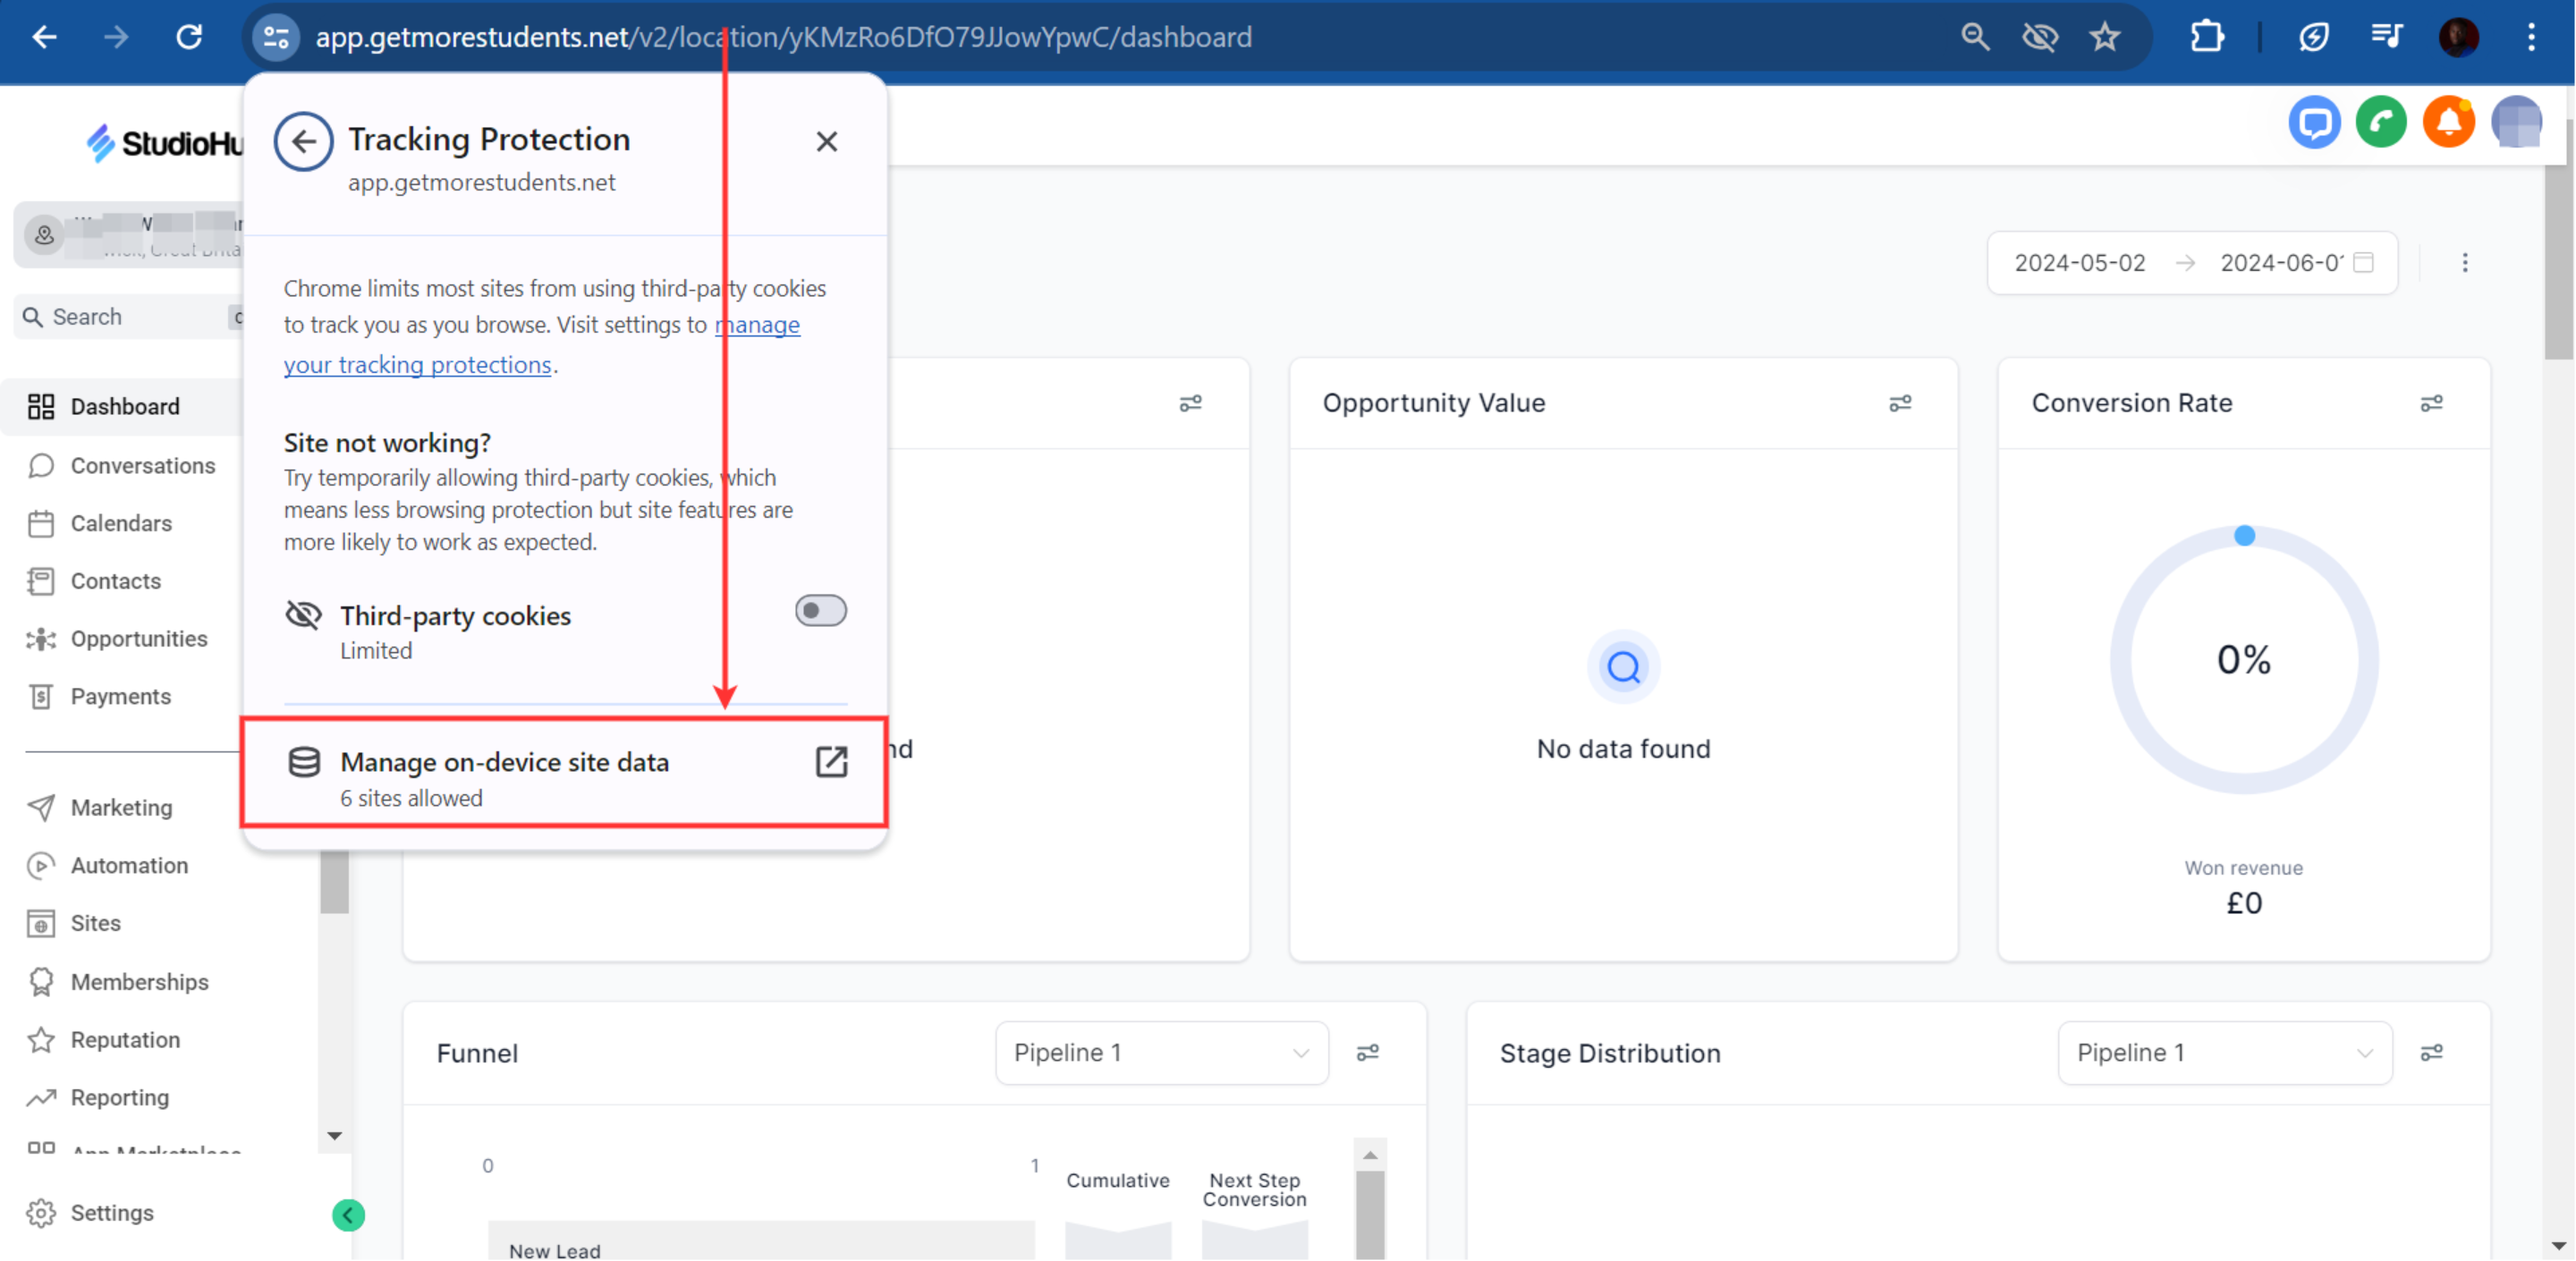Viewport: 2576px width, 1261px height.
Task: Click manage your tracking protections link
Action: coord(417,365)
